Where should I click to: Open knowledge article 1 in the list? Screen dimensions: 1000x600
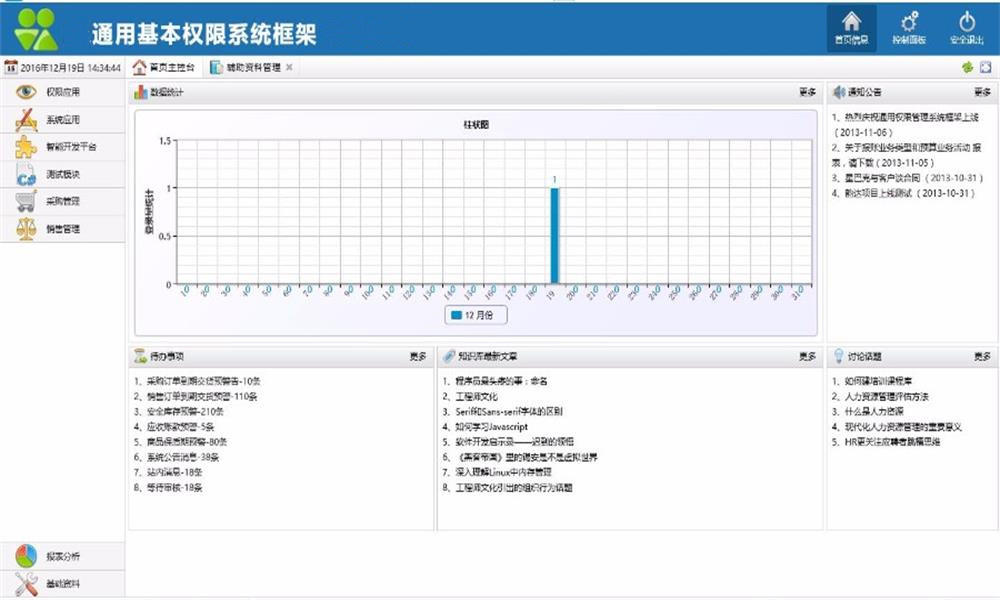[495, 381]
